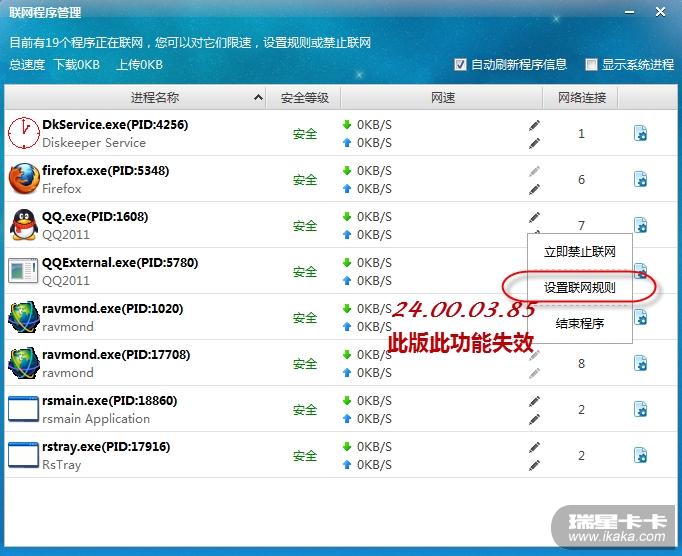Click Diskeeper Service description text
The height and width of the screenshot is (556, 682).
click(x=94, y=143)
